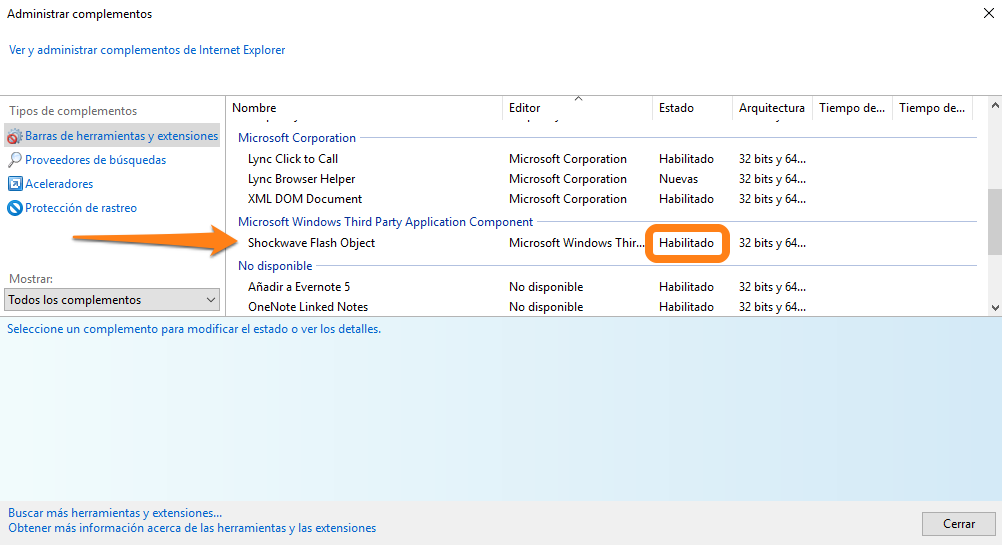Image resolution: width=1002 pixels, height=545 pixels.
Task: Collapse Microsoft Windows Third Party Application Component group
Action: tap(385, 222)
